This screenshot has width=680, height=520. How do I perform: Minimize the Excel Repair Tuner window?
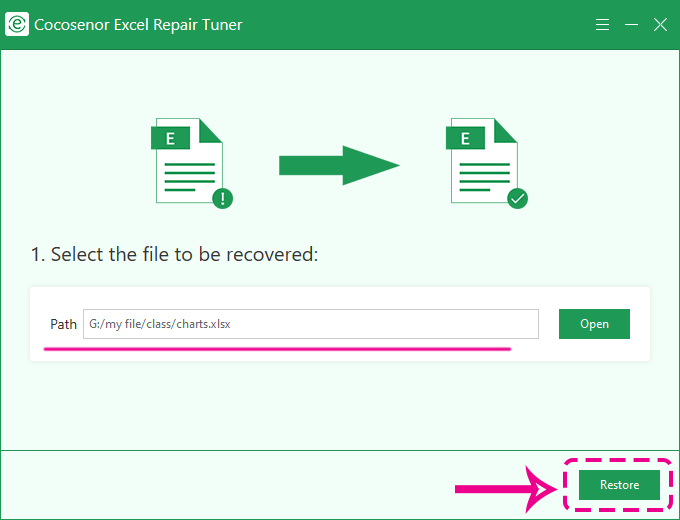(x=631, y=25)
